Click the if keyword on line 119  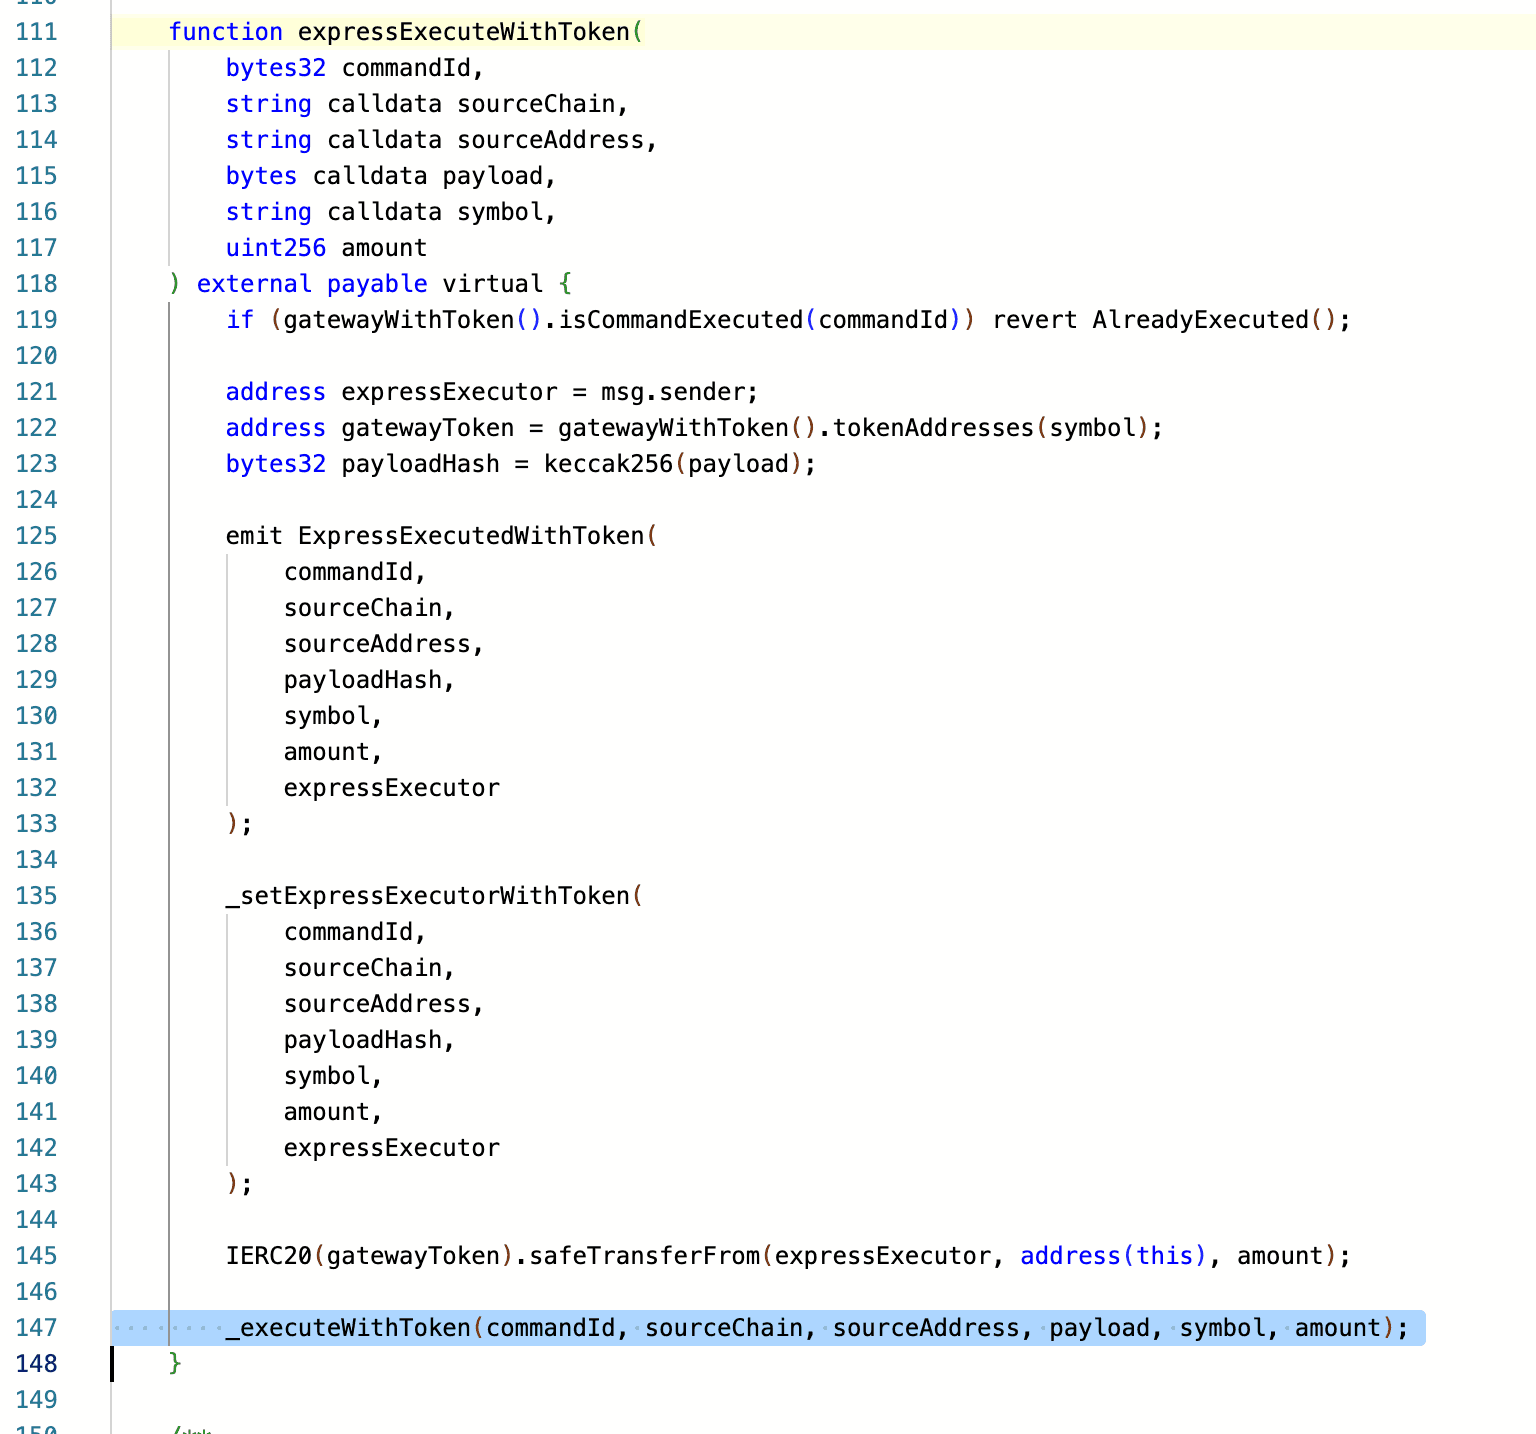(240, 320)
